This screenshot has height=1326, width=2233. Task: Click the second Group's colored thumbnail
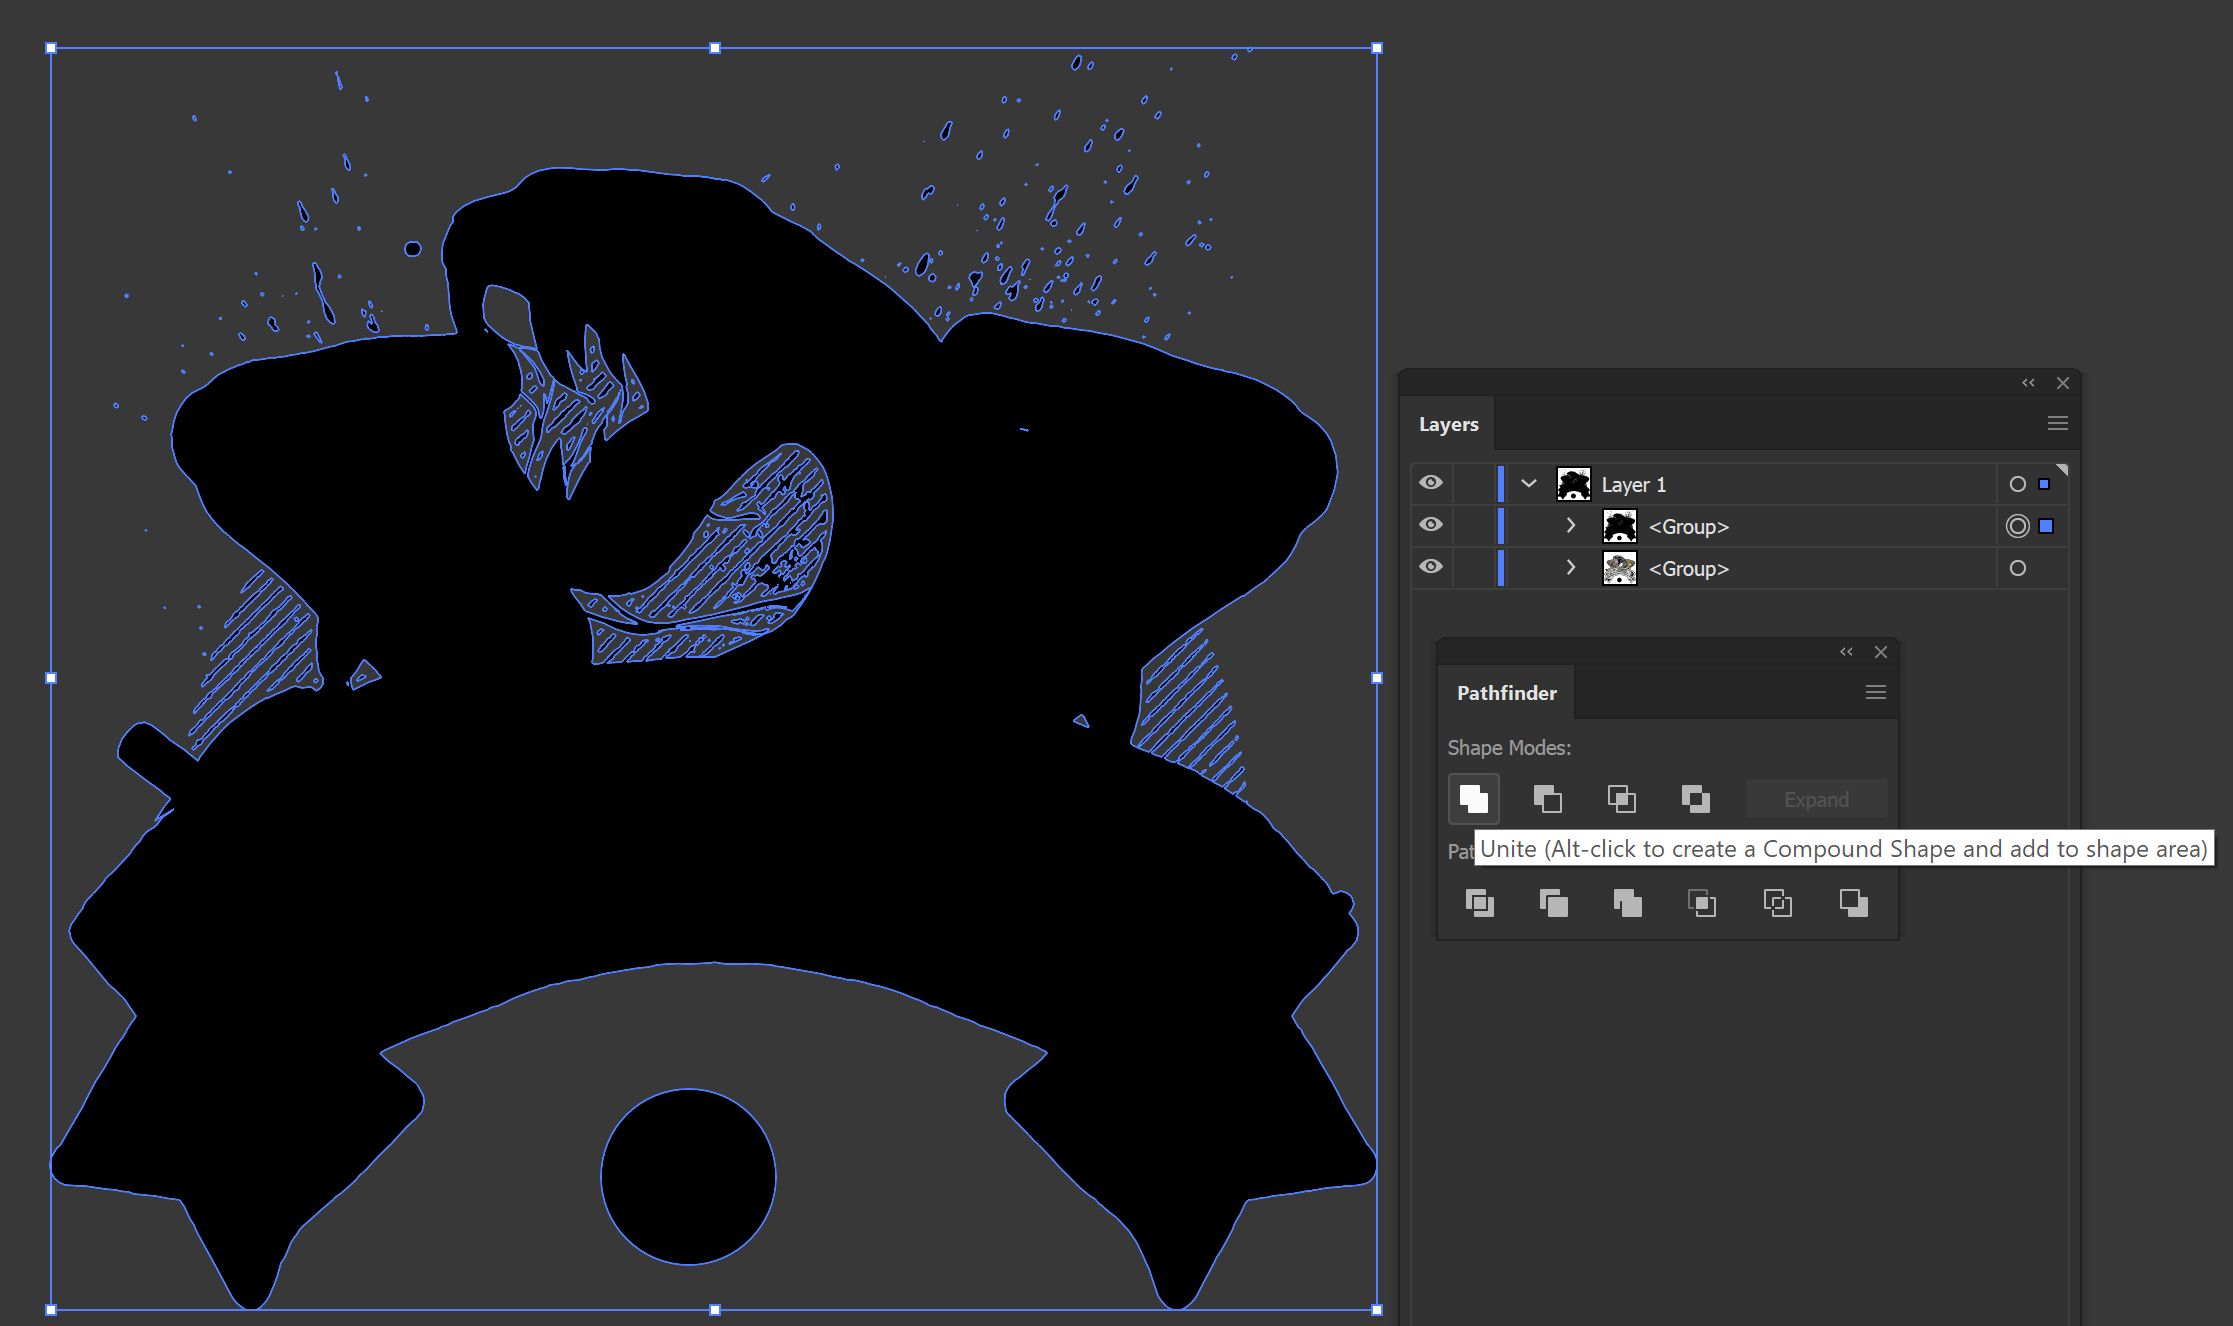click(x=1620, y=568)
